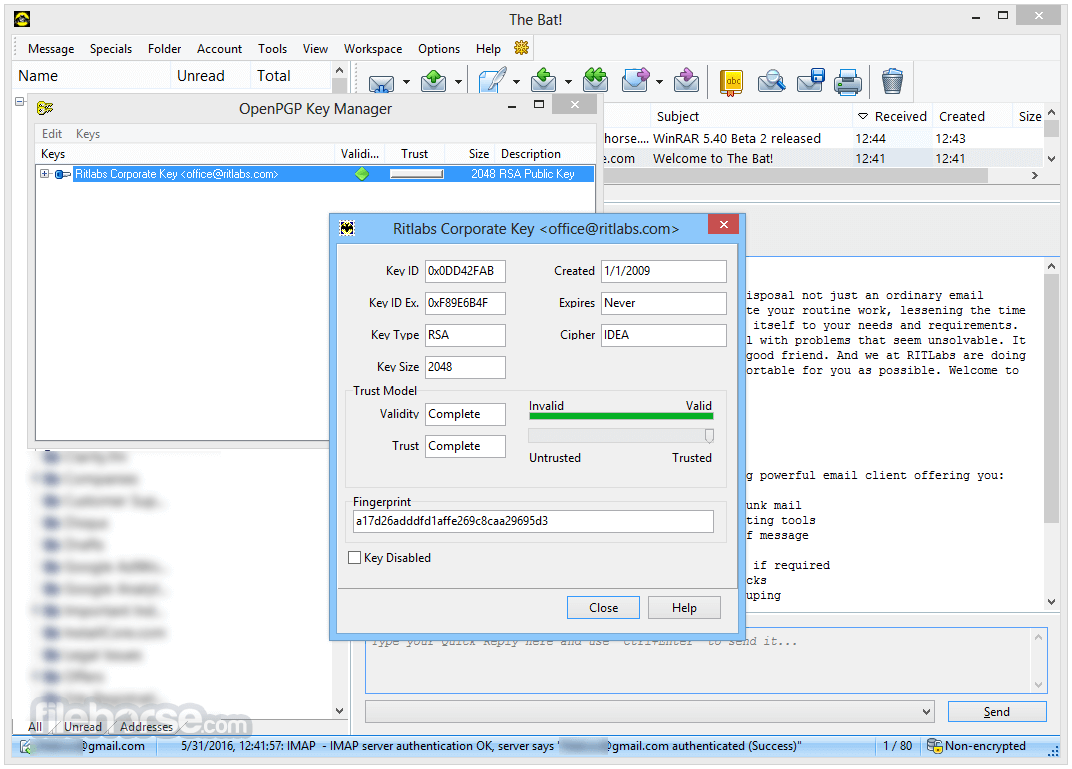This screenshot has width=1072, height=769.
Task: Open the Options menu
Action: (x=439, y=49)
